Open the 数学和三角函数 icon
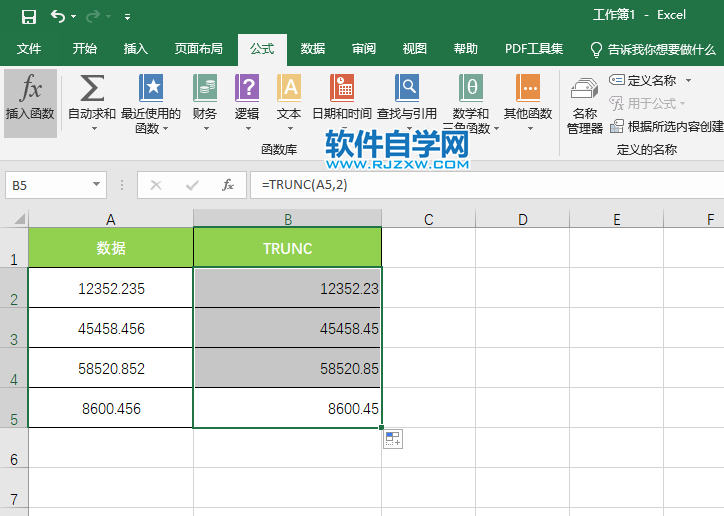This screenshot has width=724, height=516. pos(471,88)
